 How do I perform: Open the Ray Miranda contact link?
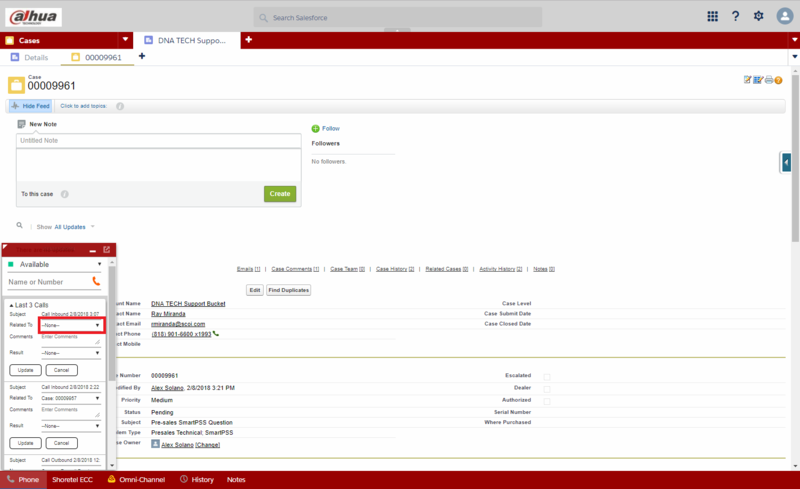168,314
